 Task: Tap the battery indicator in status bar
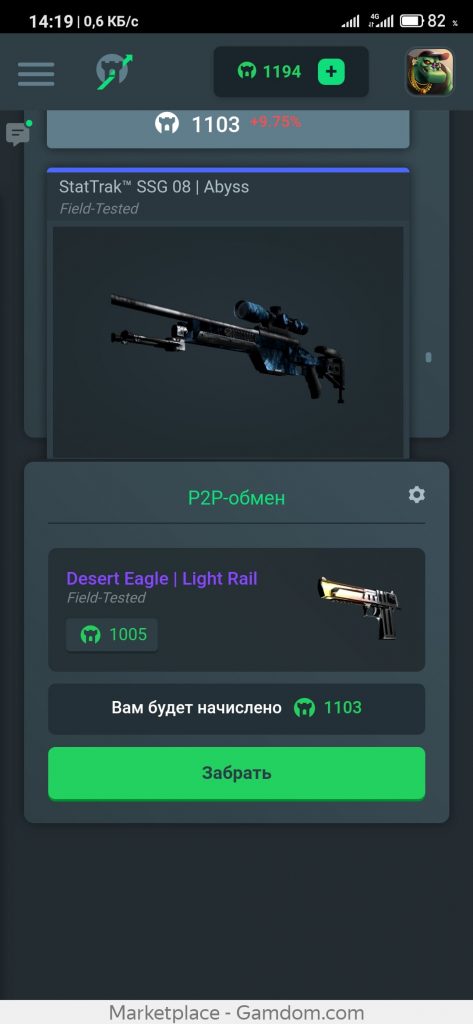pyautogui.click(x=412, y=22)
